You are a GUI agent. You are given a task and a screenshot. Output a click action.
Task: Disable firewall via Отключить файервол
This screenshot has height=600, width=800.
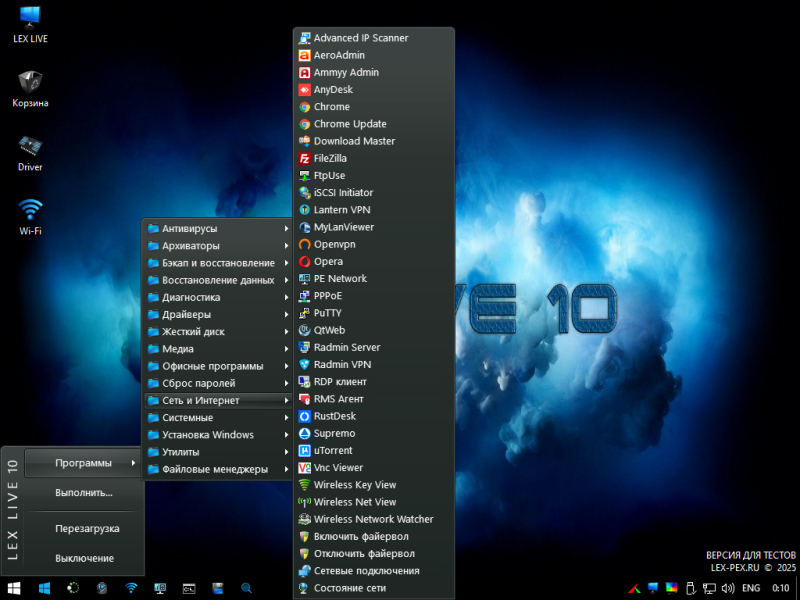[364, 554]
